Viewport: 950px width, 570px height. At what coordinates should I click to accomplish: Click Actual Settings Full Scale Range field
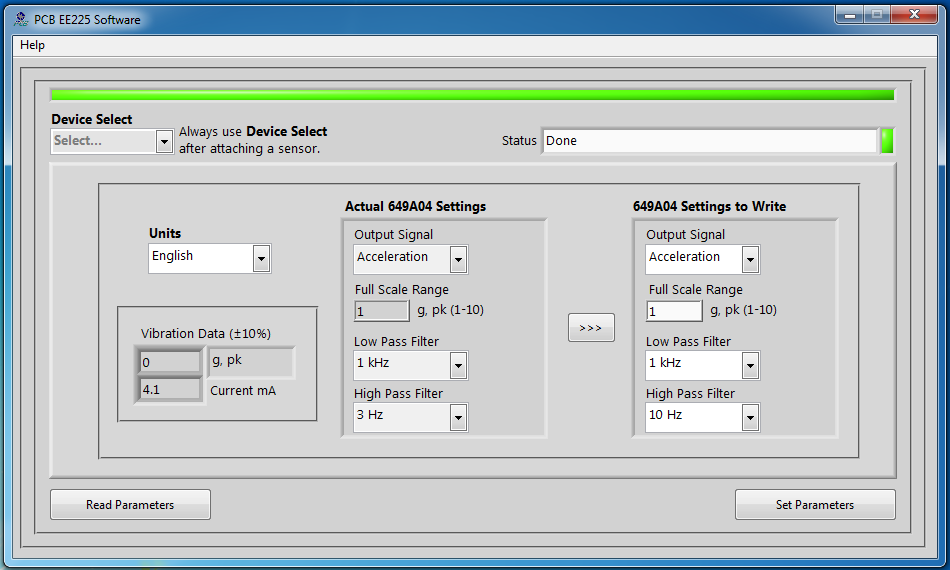(382, 311)
